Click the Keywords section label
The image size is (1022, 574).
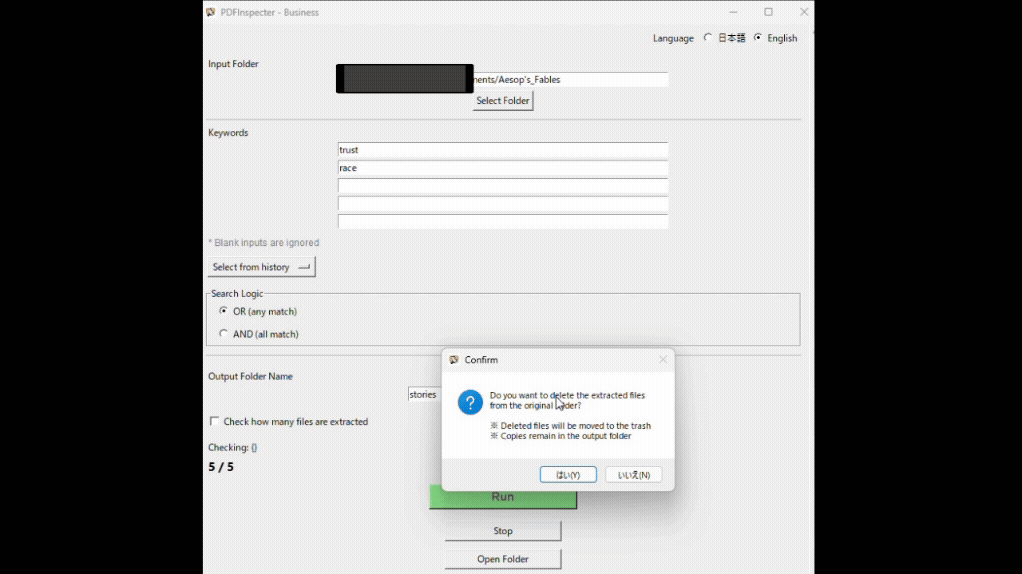228,133
